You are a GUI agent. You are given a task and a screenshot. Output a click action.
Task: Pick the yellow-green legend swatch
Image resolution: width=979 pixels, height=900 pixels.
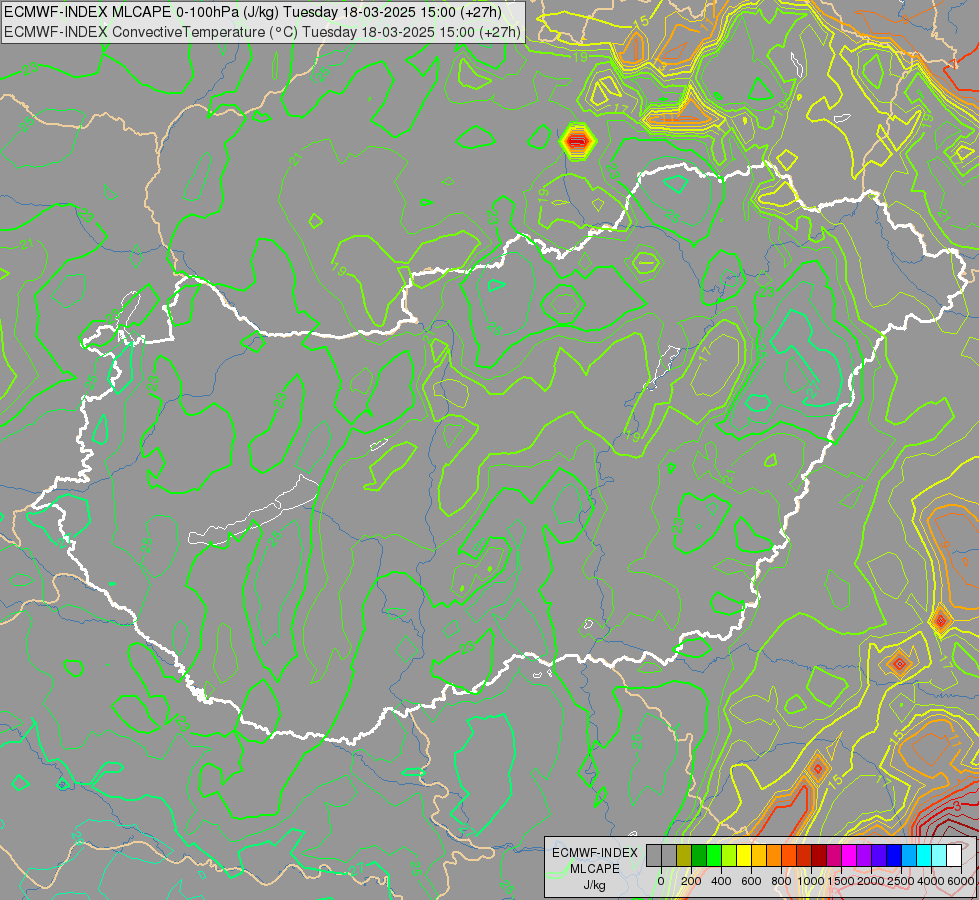click(729, 856)
